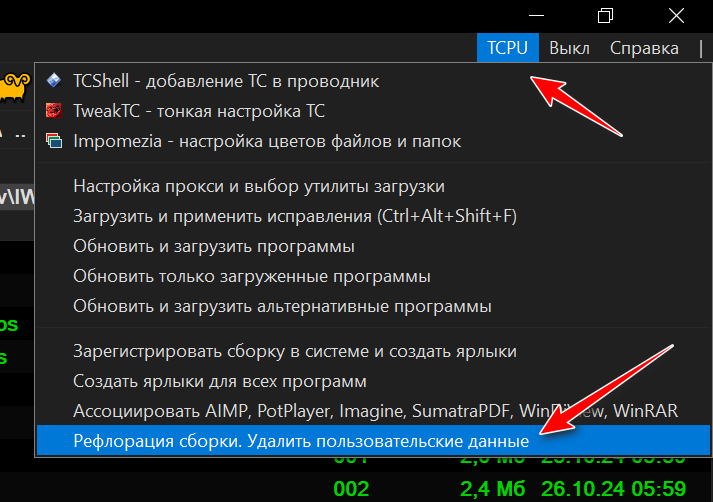Click the yellow ram icon in toolbar
713x502 pixels.
[x=15, y=87]
